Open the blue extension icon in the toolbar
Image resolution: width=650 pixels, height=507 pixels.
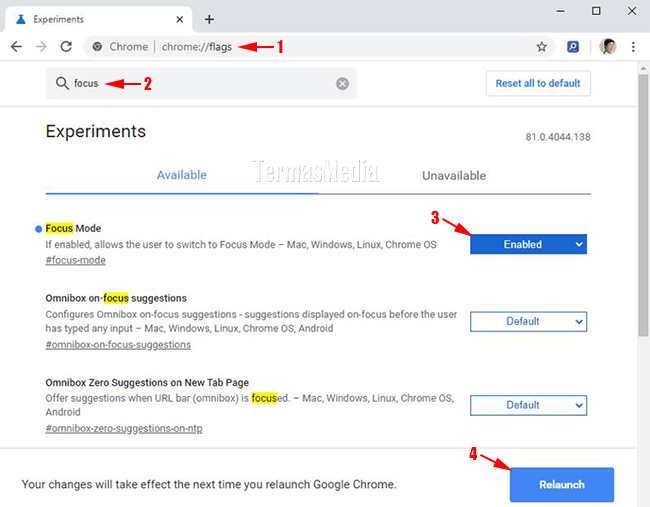pyautogui.click(x=573, y=46)
